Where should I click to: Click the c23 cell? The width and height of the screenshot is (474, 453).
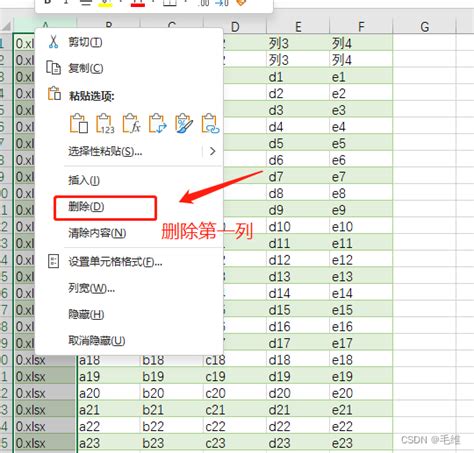tap(235, 443)
